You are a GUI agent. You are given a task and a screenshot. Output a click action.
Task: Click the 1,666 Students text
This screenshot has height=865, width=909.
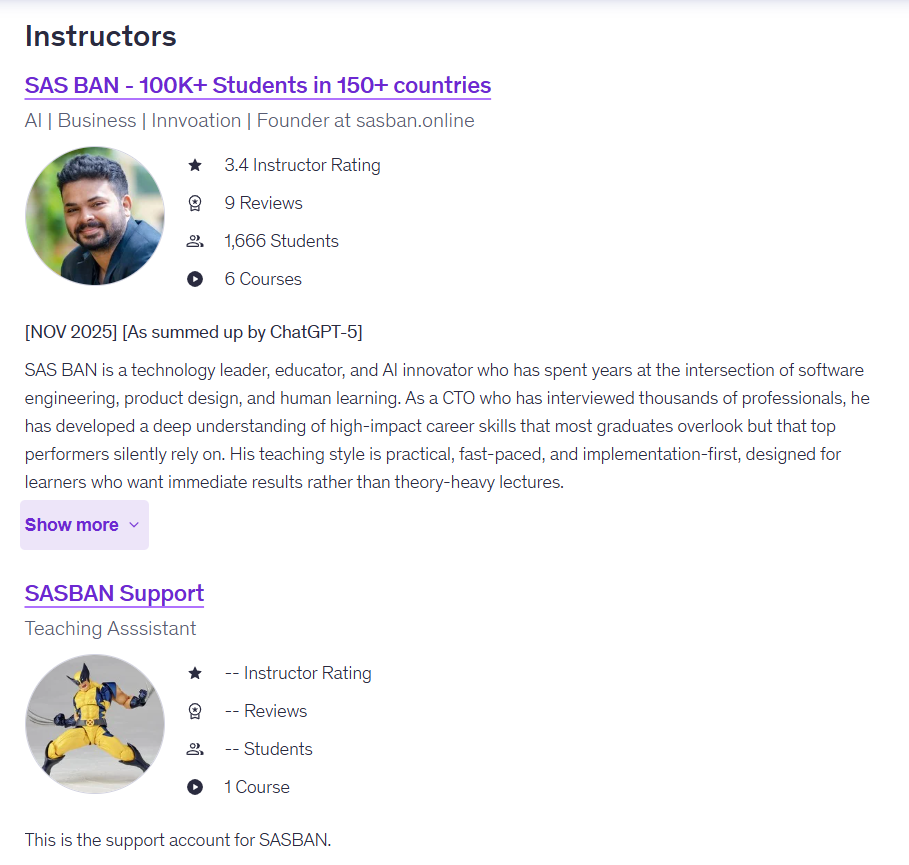tap(281, 241)
